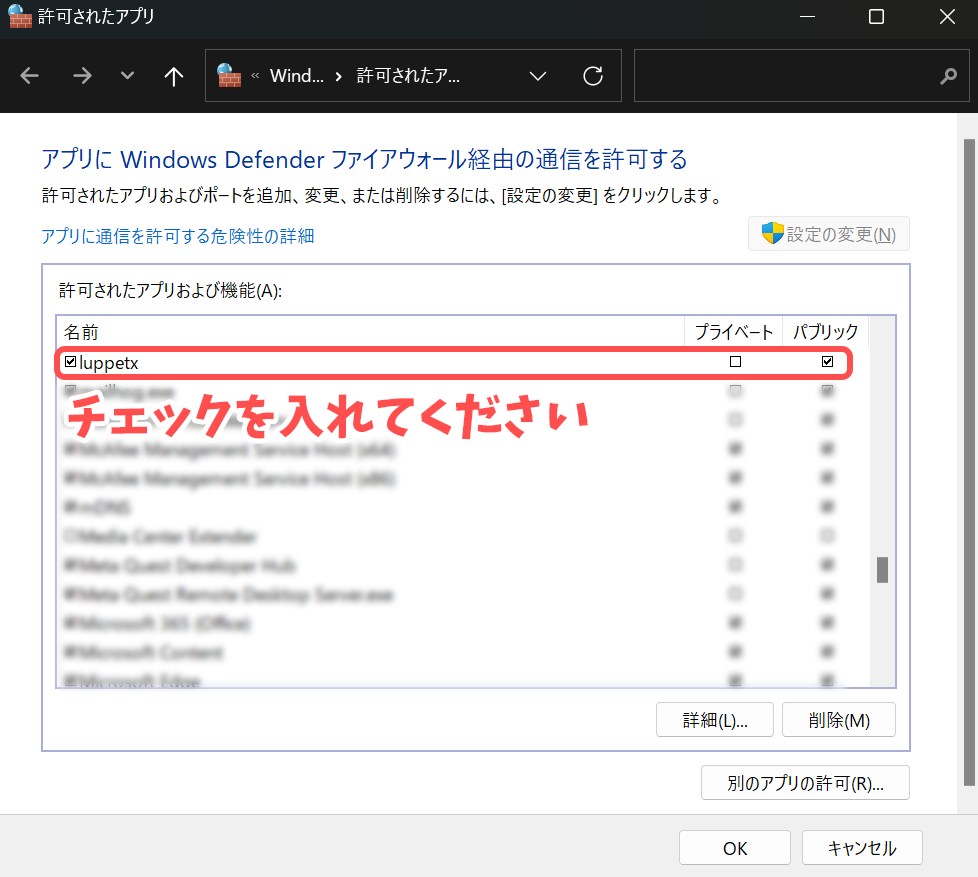The width and height of the screenshot is (978, 877).
Task: Expand the hidden breadcrumb « chevron
Action: tap(255, 76)
